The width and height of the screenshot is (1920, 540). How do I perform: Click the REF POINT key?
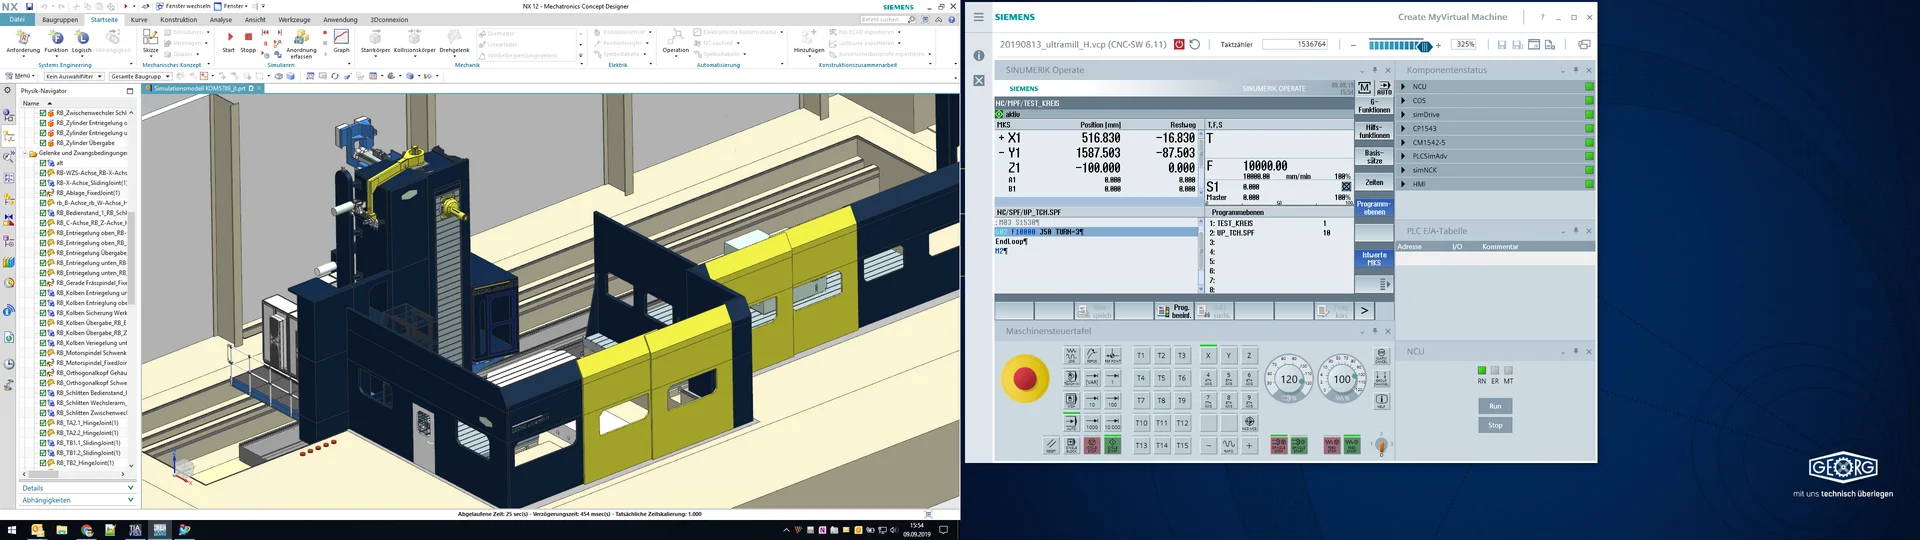point(1112,355)
